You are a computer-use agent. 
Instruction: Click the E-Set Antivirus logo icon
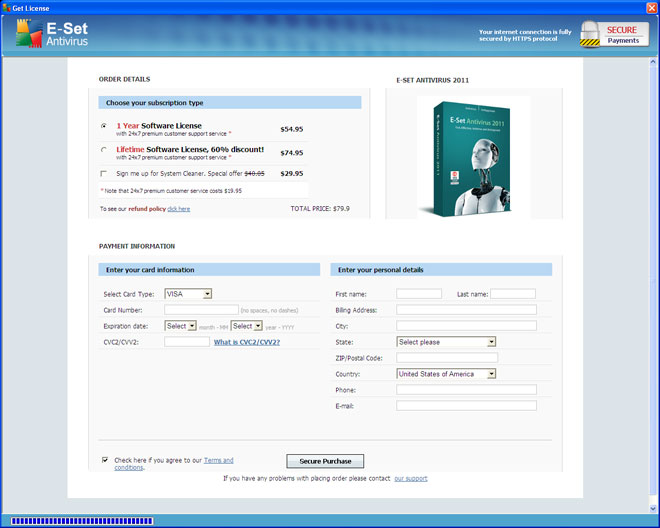click(x=28, y=35)
